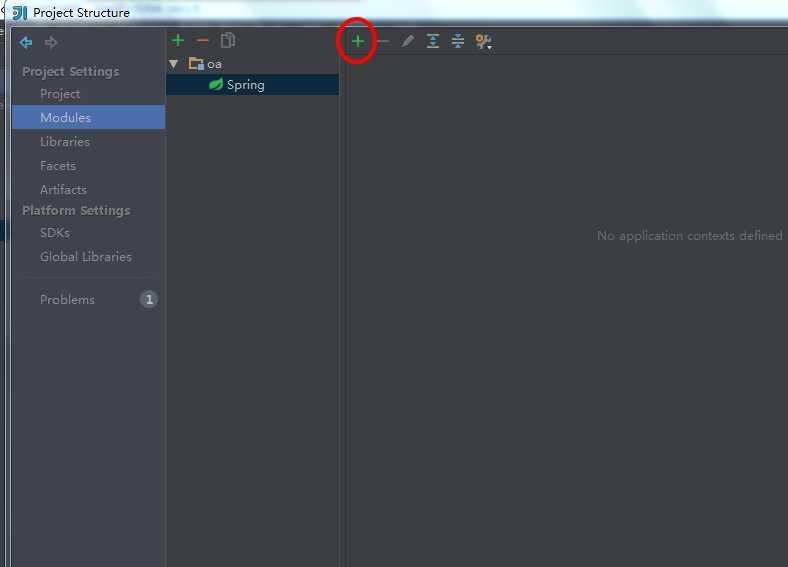Collapse all contexts icon
This screenshot has width=788, height=567.
(458, 41)
